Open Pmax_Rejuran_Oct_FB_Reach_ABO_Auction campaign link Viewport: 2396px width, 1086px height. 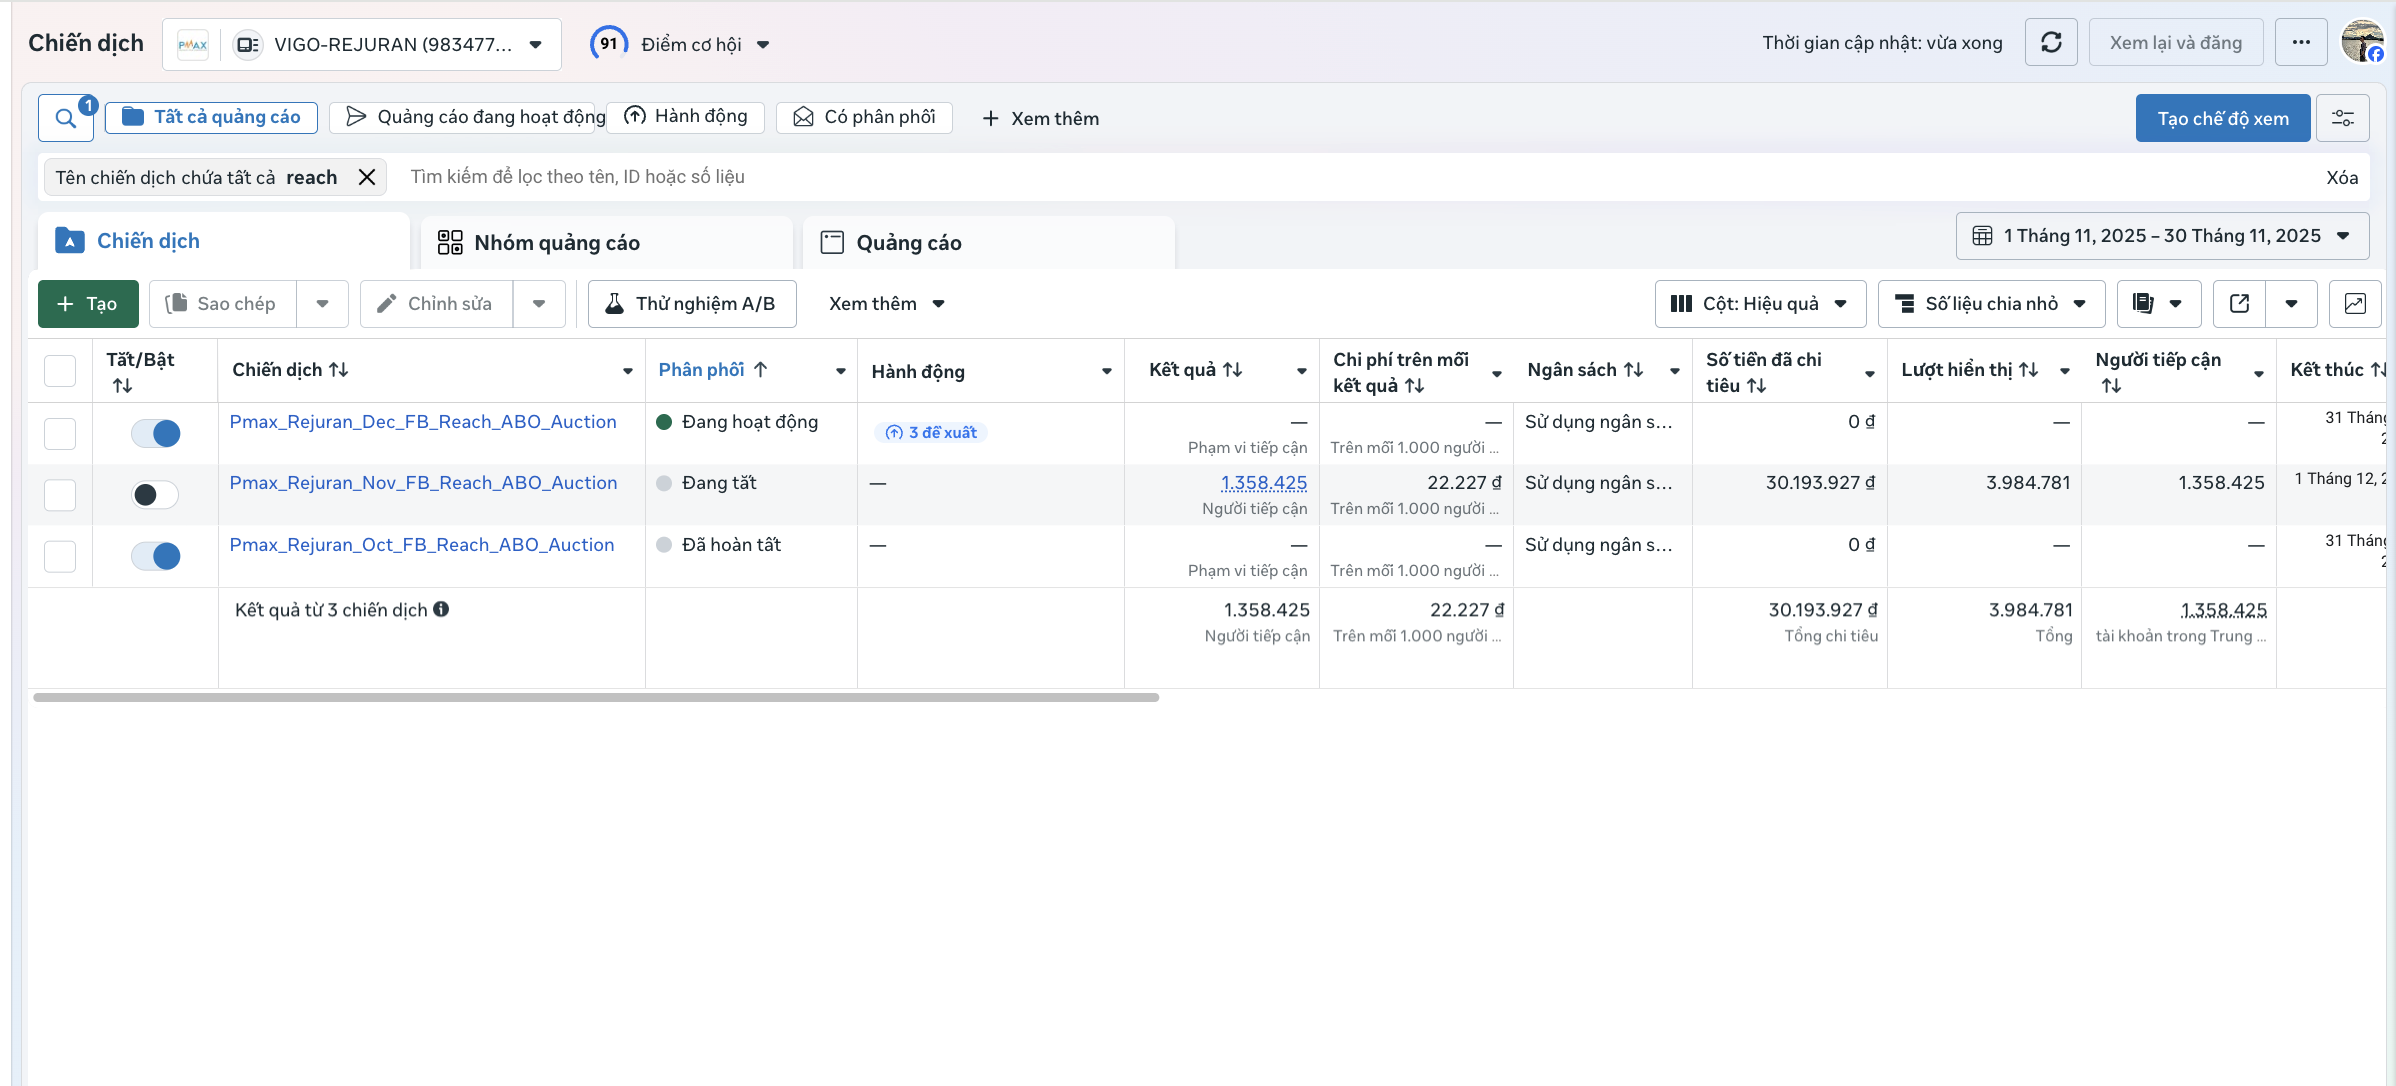point(421,545)
